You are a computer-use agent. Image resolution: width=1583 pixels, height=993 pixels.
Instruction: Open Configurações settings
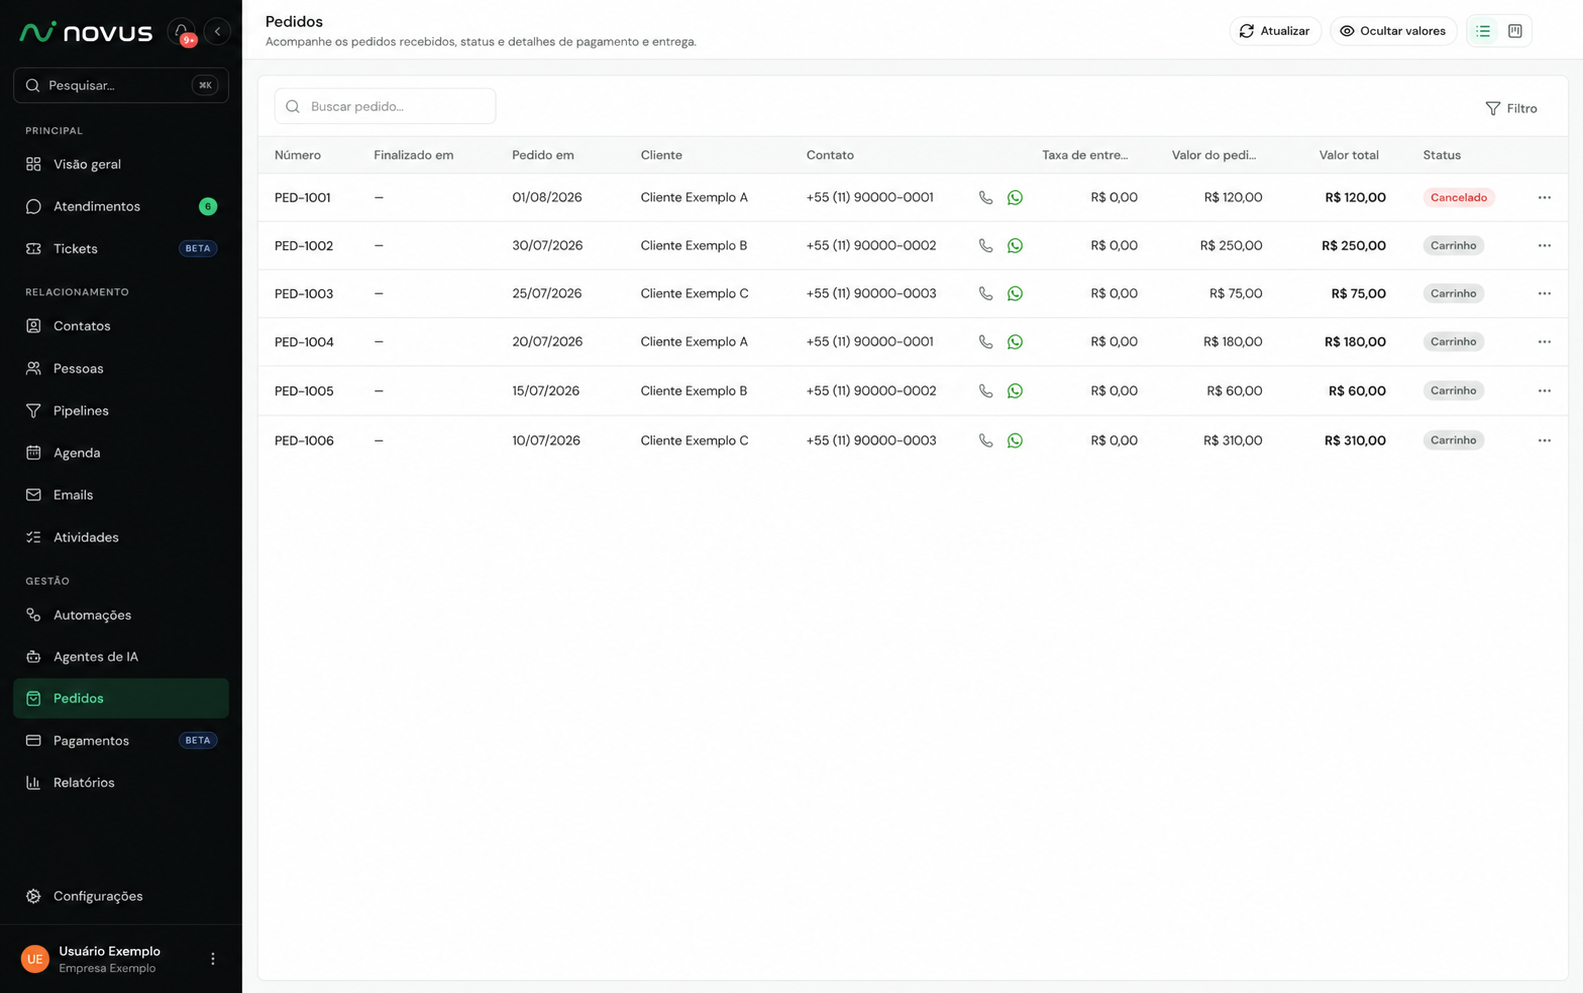tap(121, 896)
